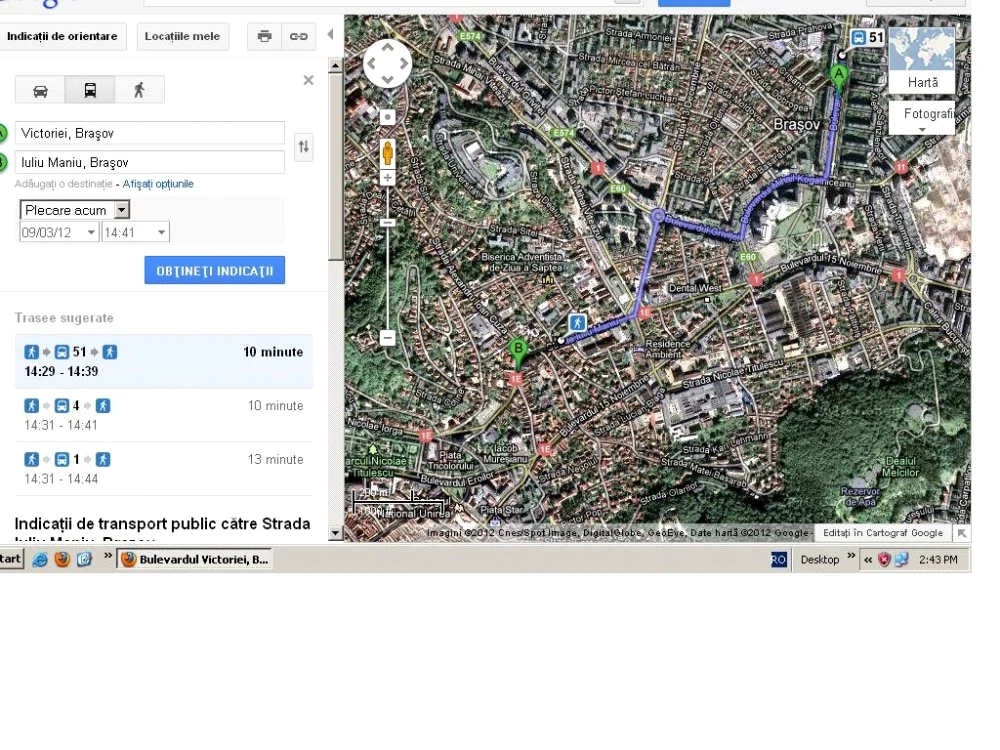Click the print directions icon
This screenshot has height=750, width=1000.
pyautogui.click(x=265, y=36)
